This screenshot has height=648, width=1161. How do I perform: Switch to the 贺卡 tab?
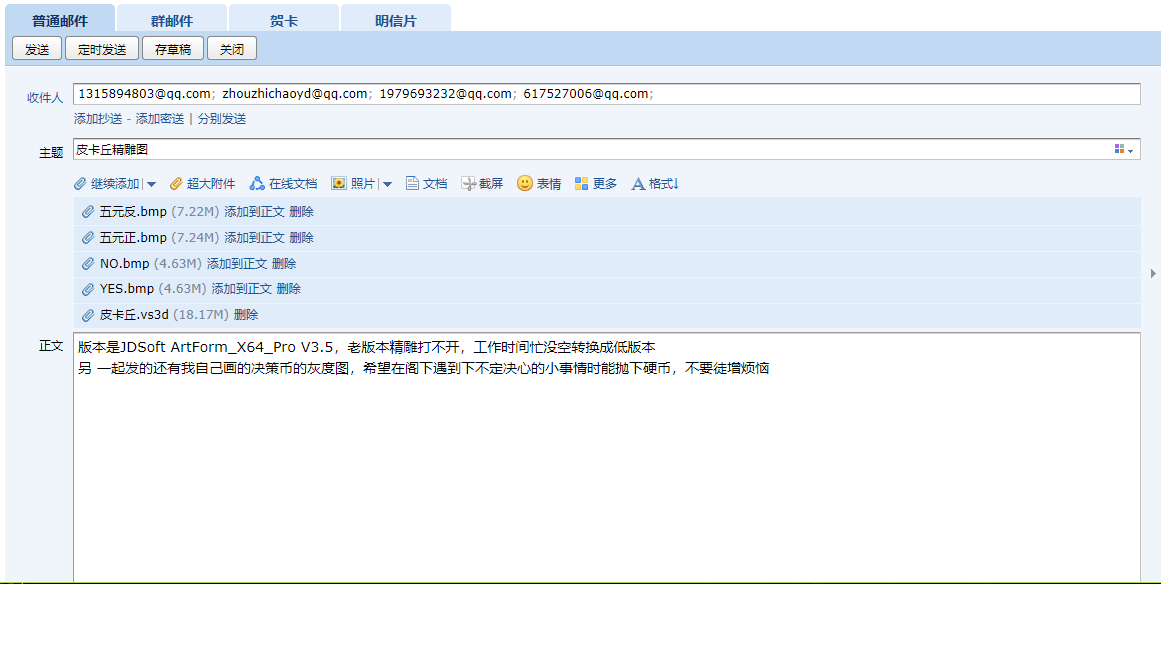tap(284, 19)
